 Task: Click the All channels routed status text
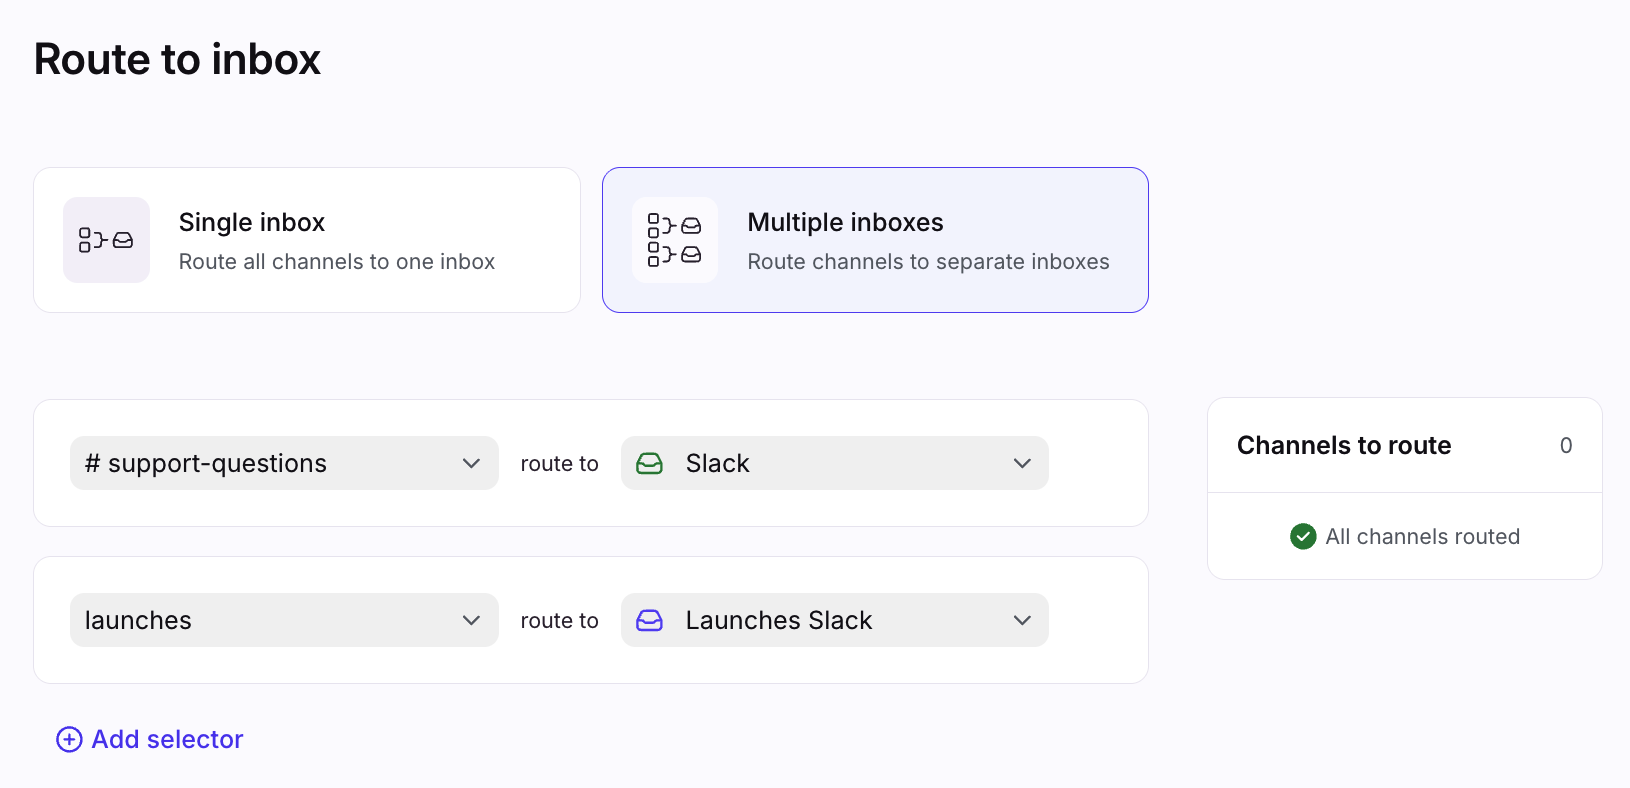pyautogui.click(x=1422, y=537)
